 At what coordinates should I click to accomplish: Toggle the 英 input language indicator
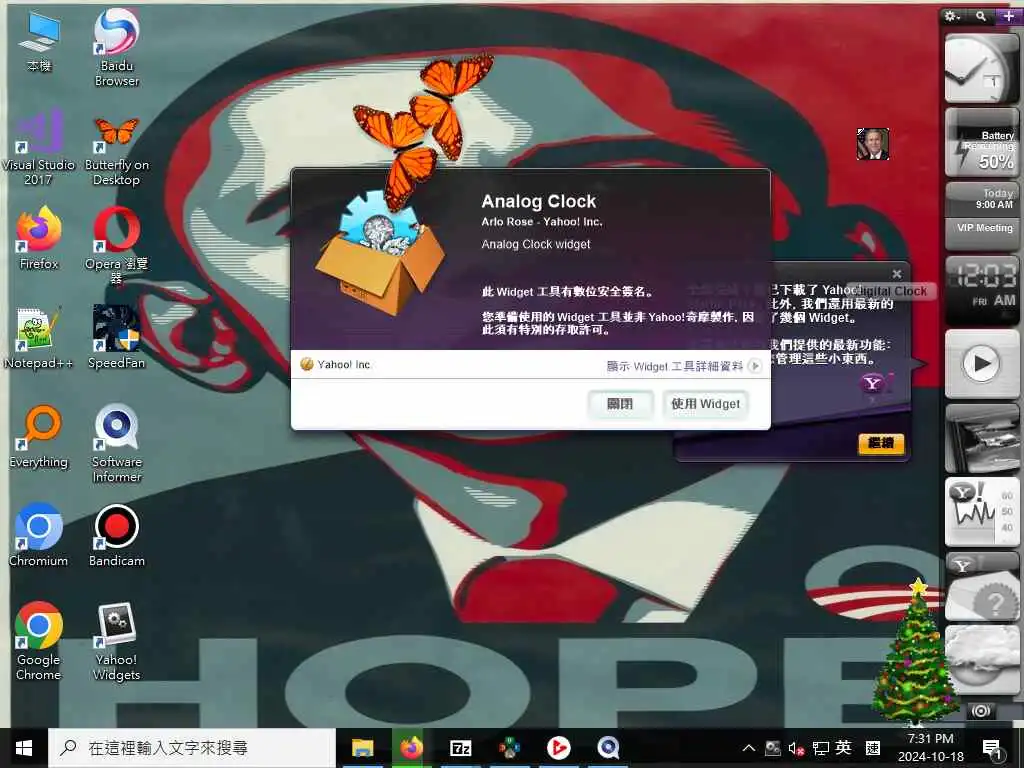[x=843, y=748]
